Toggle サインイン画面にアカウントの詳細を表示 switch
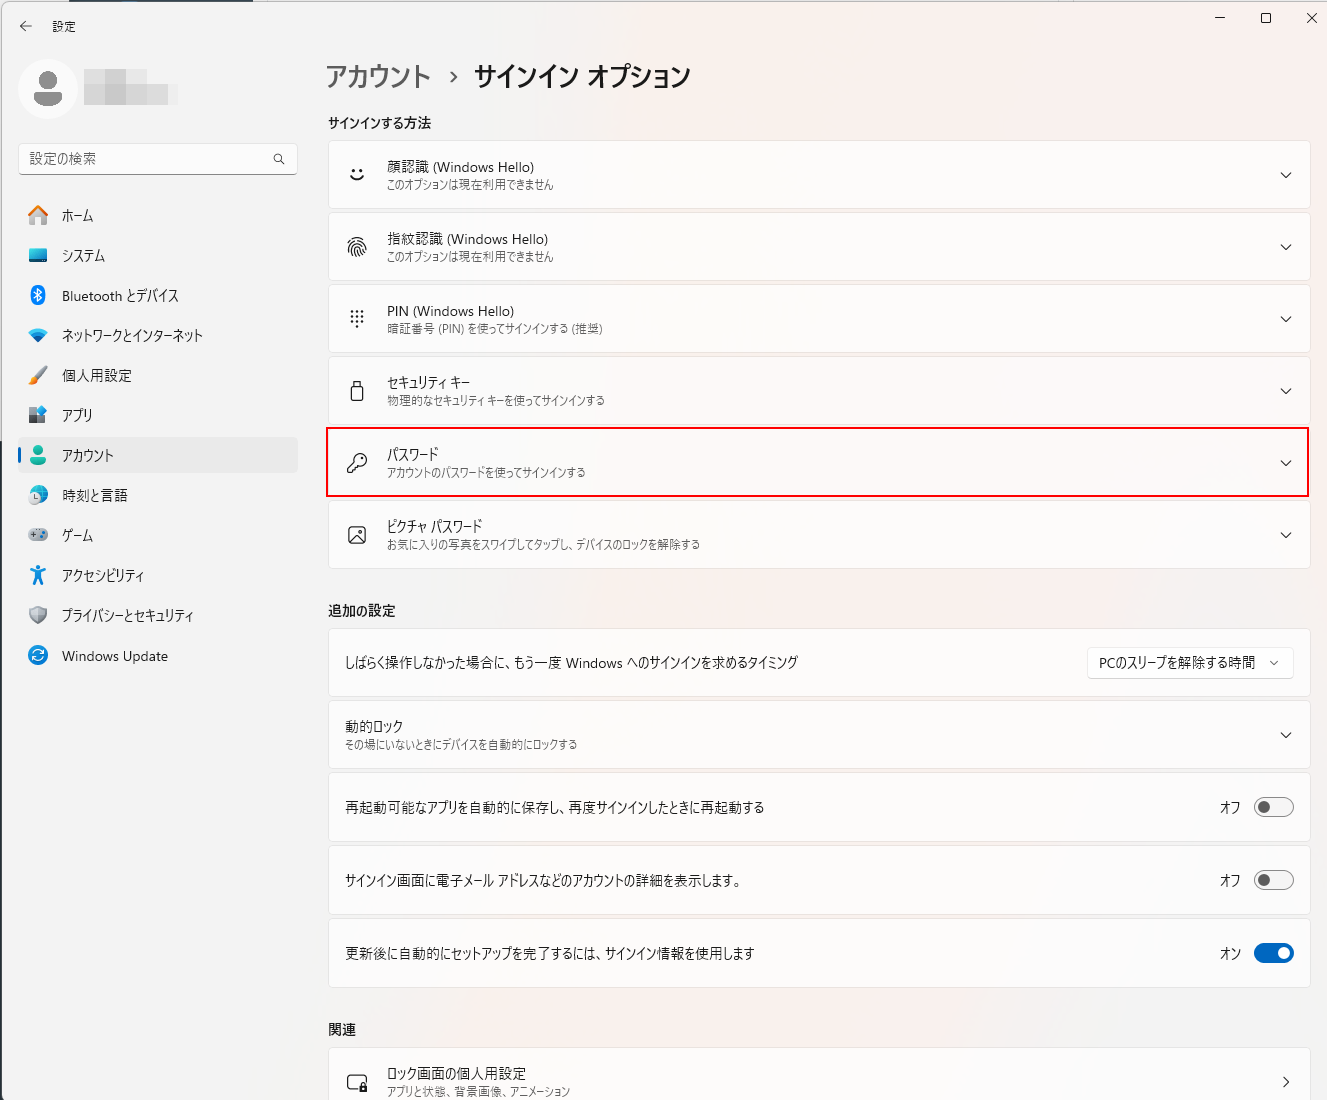Viewport: 1327px width, 1100px height. point(1274,880)
